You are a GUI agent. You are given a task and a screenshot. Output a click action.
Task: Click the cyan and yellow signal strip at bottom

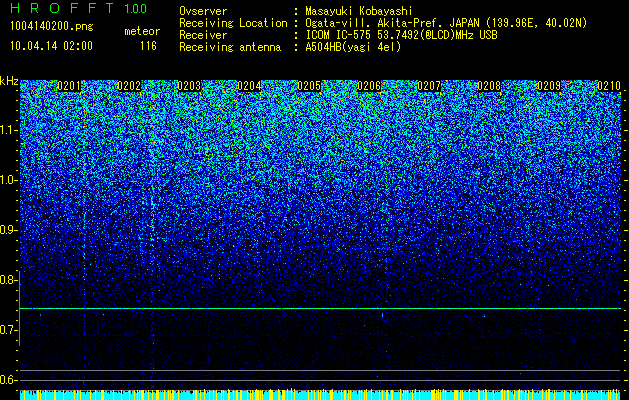click(x=320, y=395)
